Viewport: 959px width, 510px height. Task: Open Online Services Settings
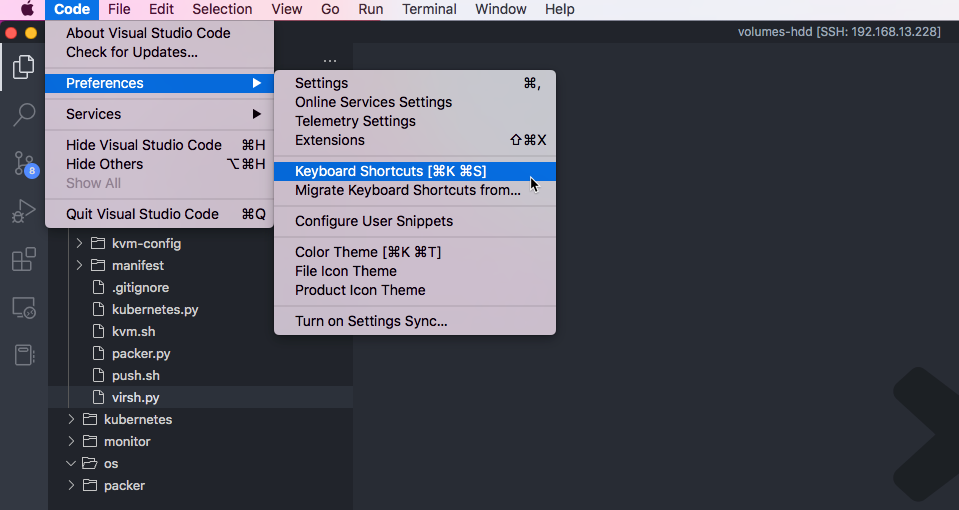[x=415, y=102]
